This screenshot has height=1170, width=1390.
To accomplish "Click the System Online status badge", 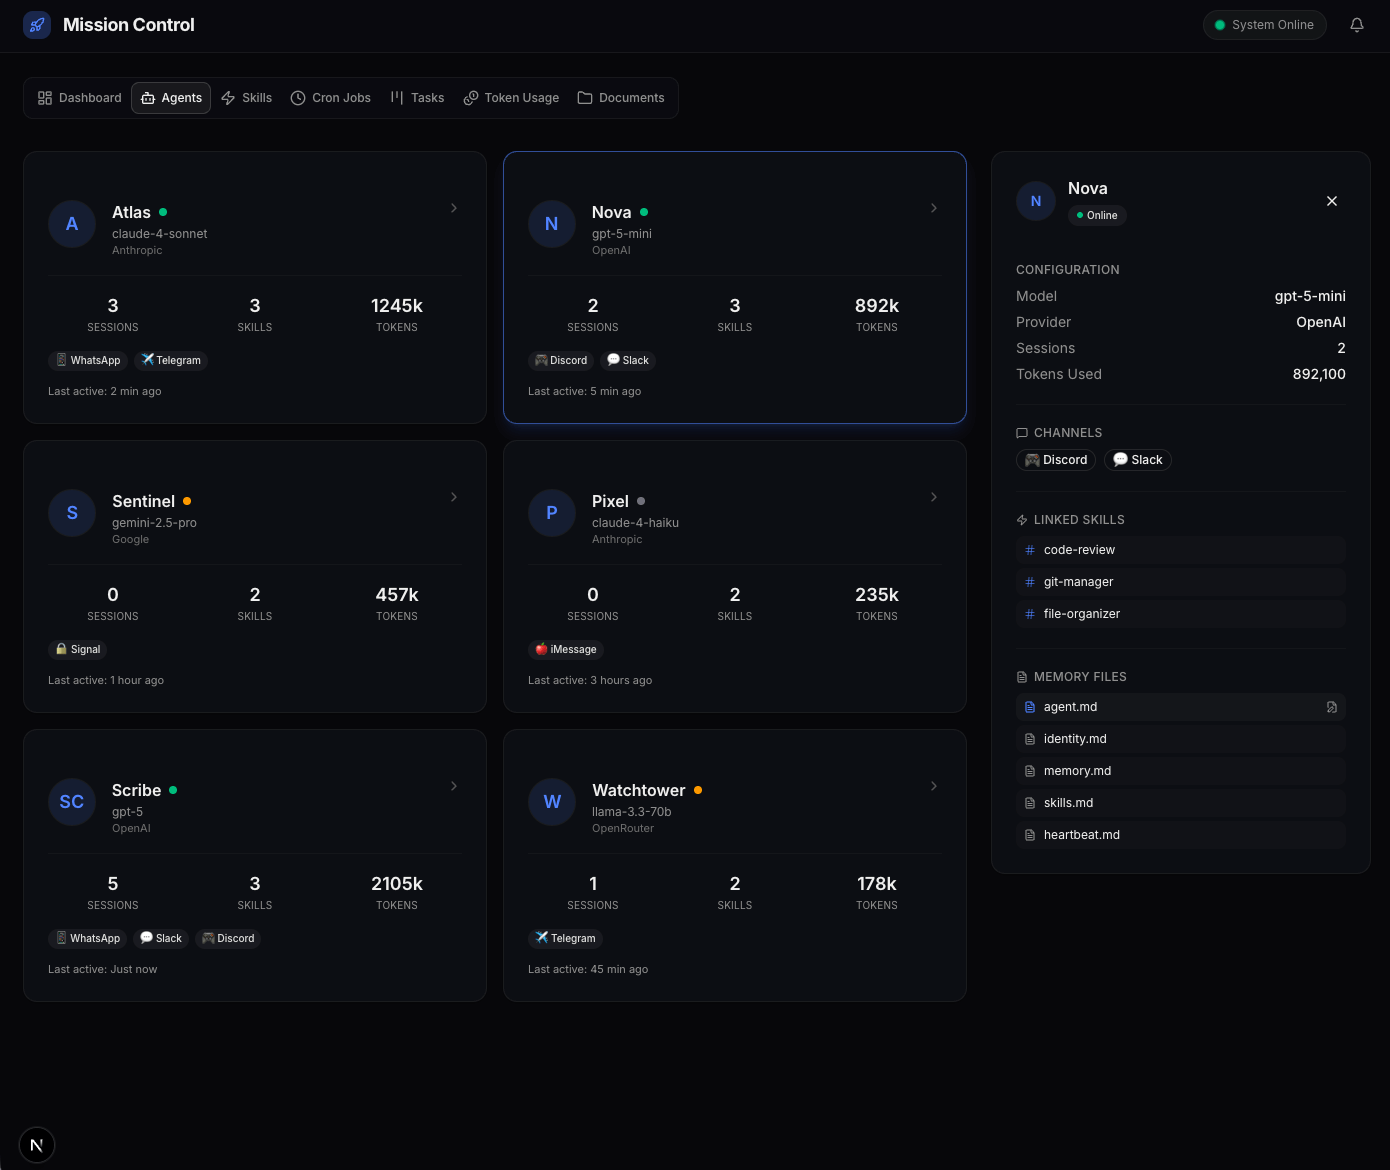I will 1264,25.
